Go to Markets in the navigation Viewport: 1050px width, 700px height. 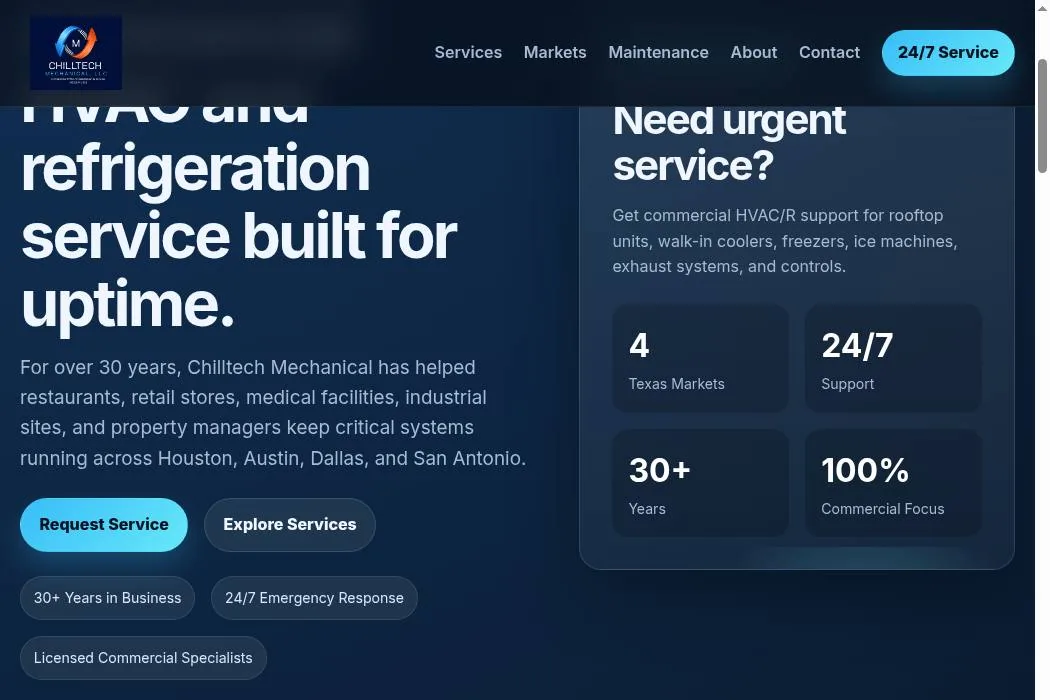(554, 52)
